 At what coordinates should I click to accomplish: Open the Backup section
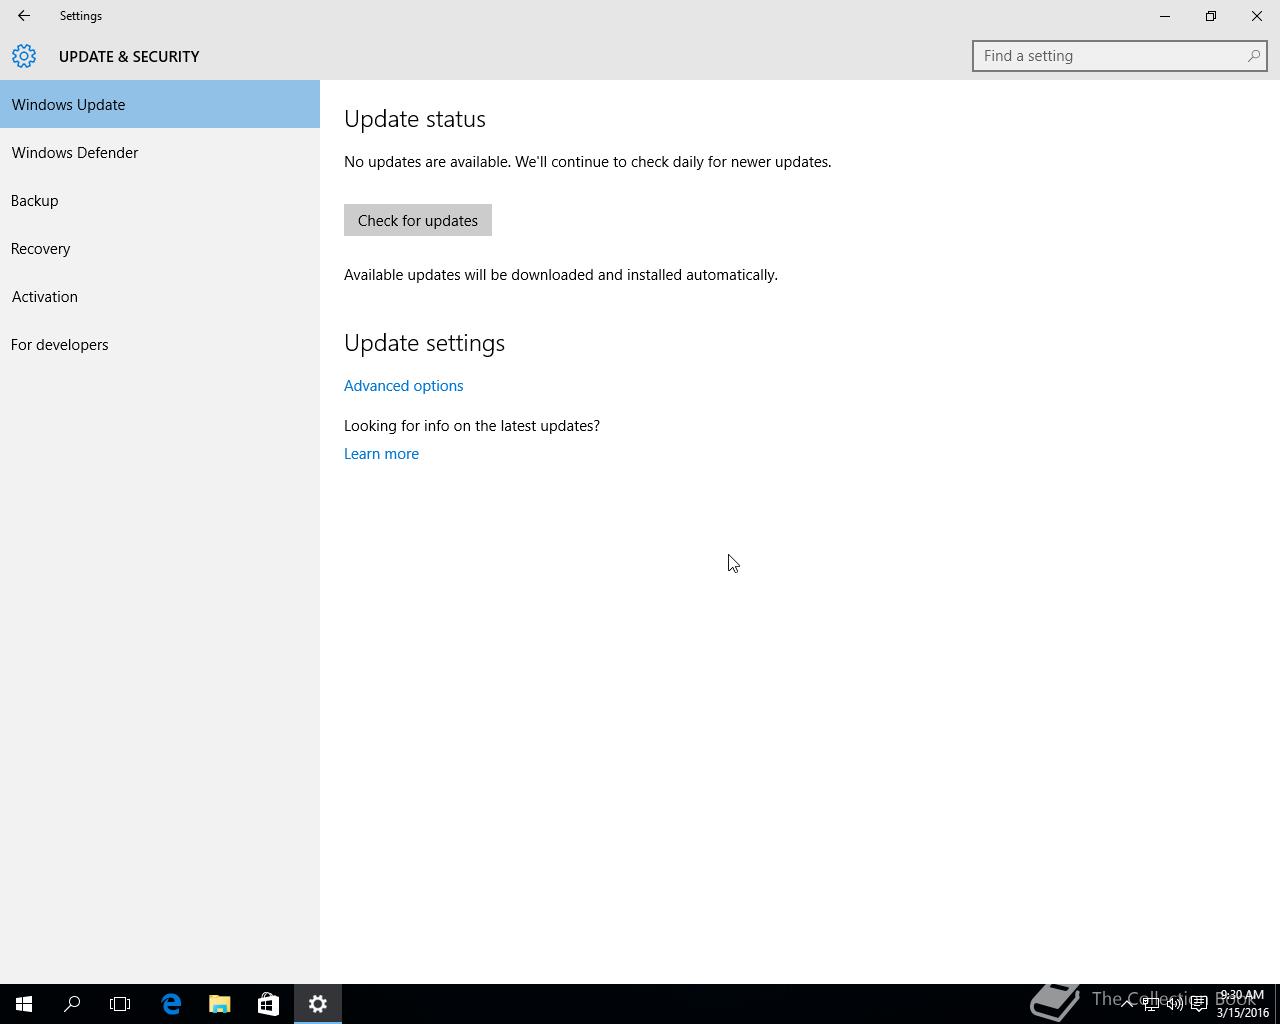click(x=160, y=200)
